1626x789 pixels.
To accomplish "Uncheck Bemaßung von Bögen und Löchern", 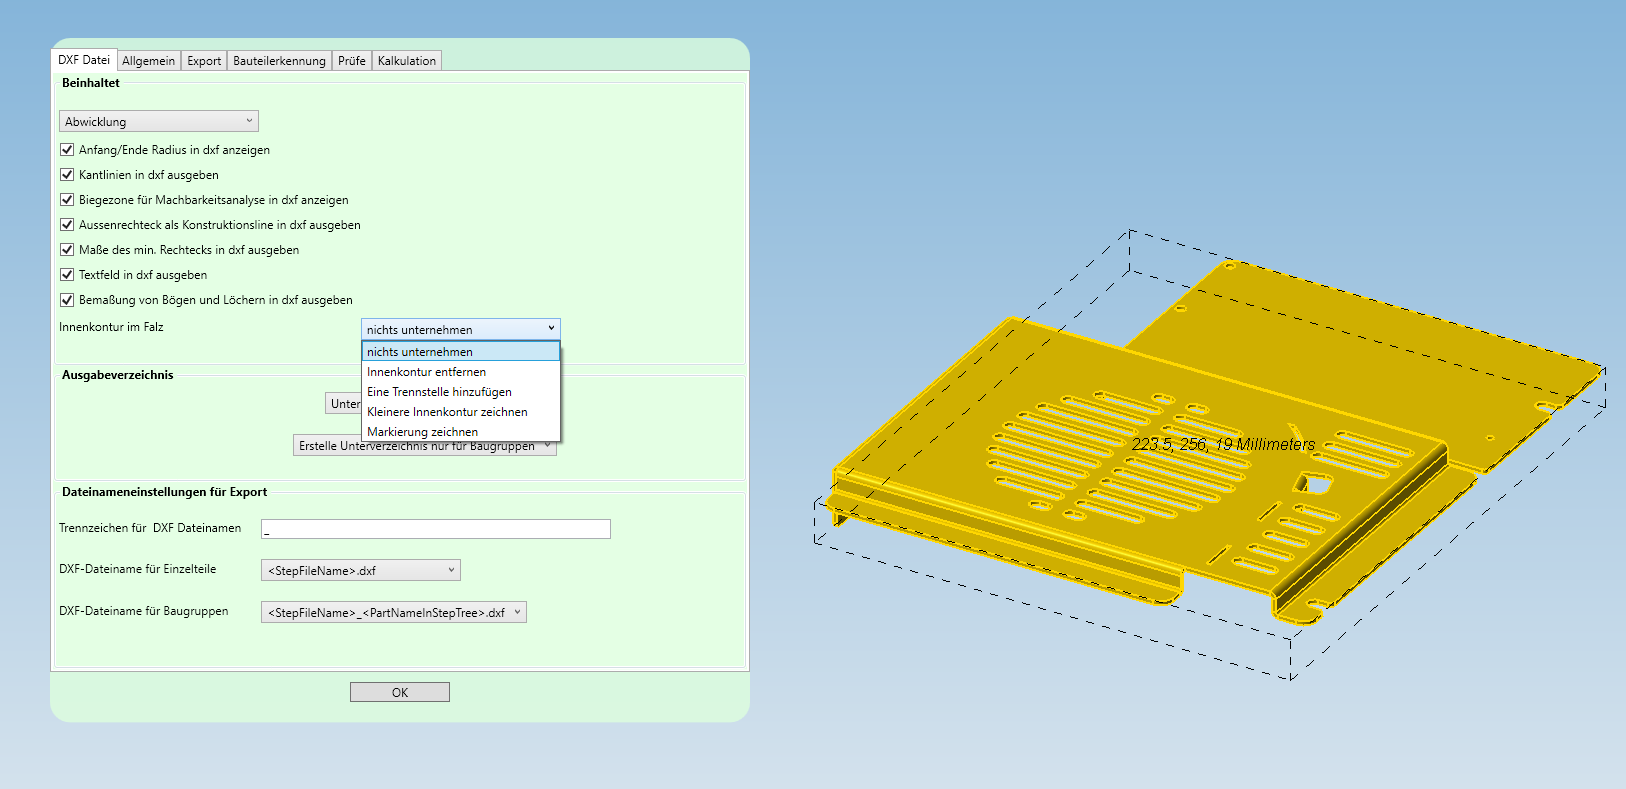I will pyautogui.click(x=67, y=300).
